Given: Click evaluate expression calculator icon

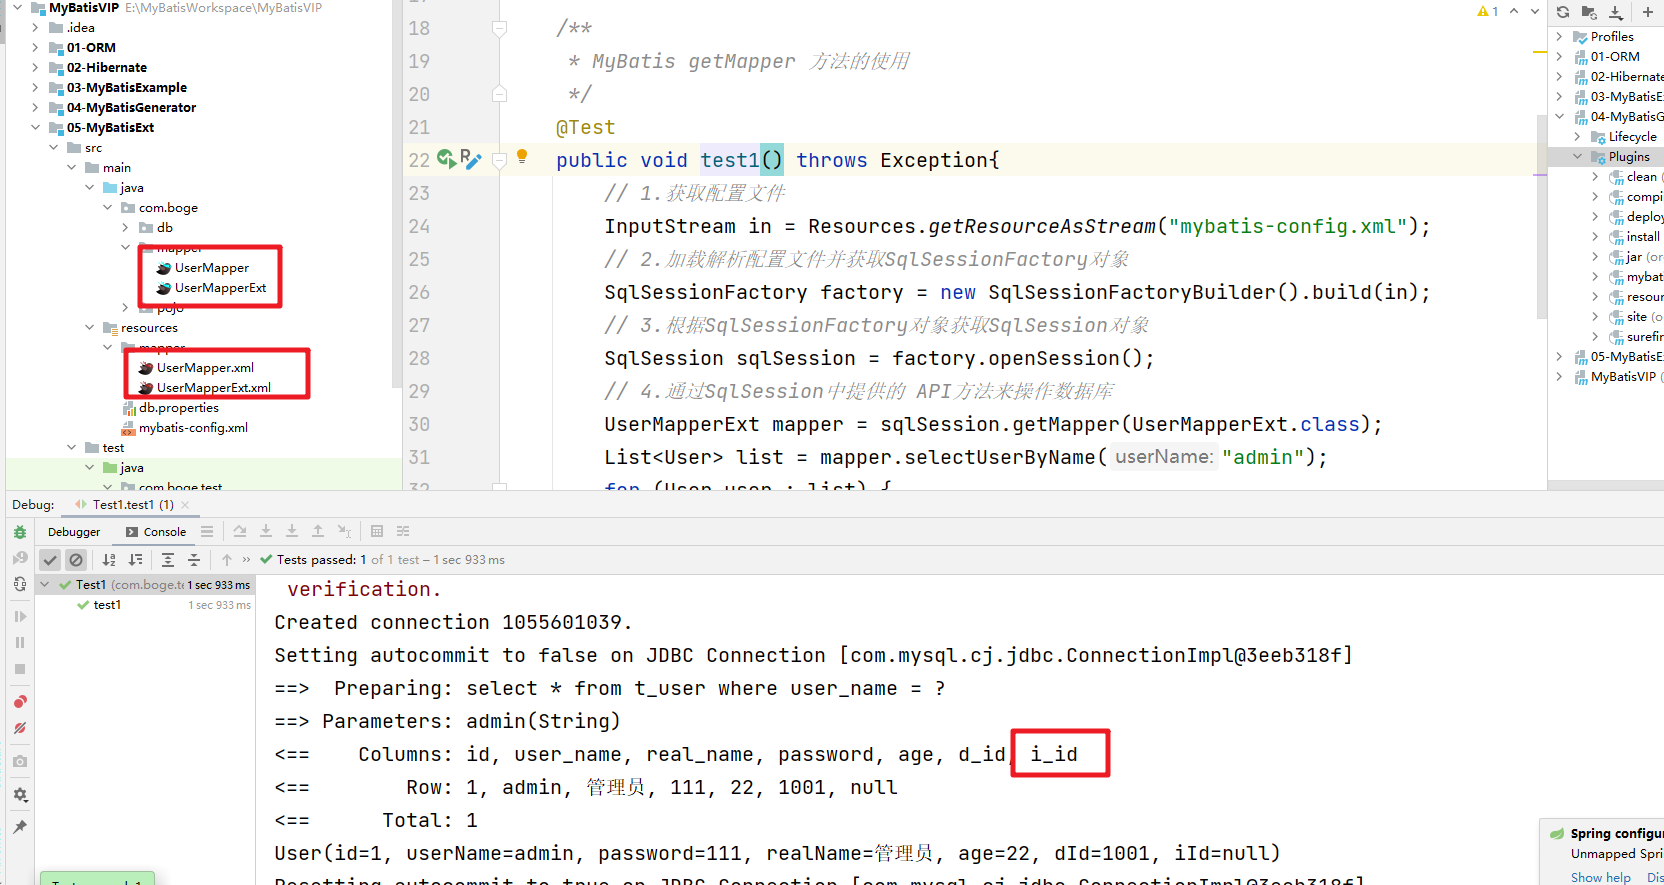Looking at the screenshot, I should [x=377, y=531].
